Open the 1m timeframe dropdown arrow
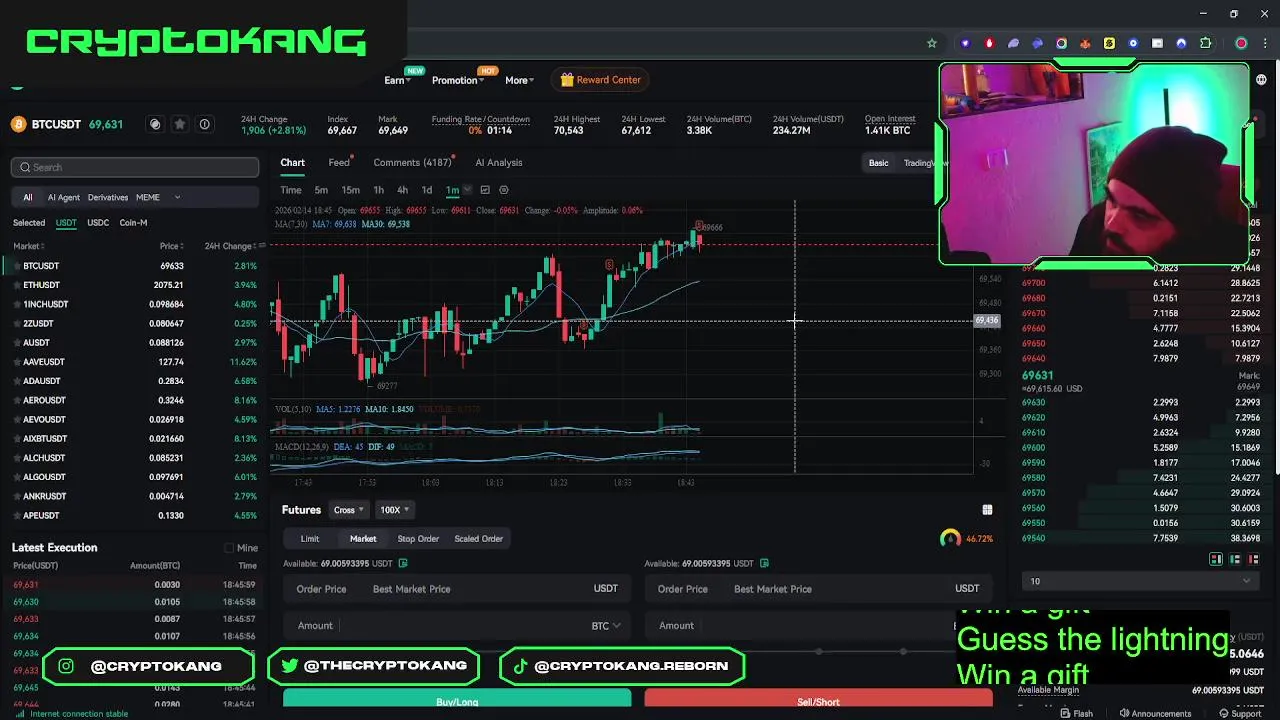Image resolution: width=1280 pixels, height=720 pixels. click(466, 190)
